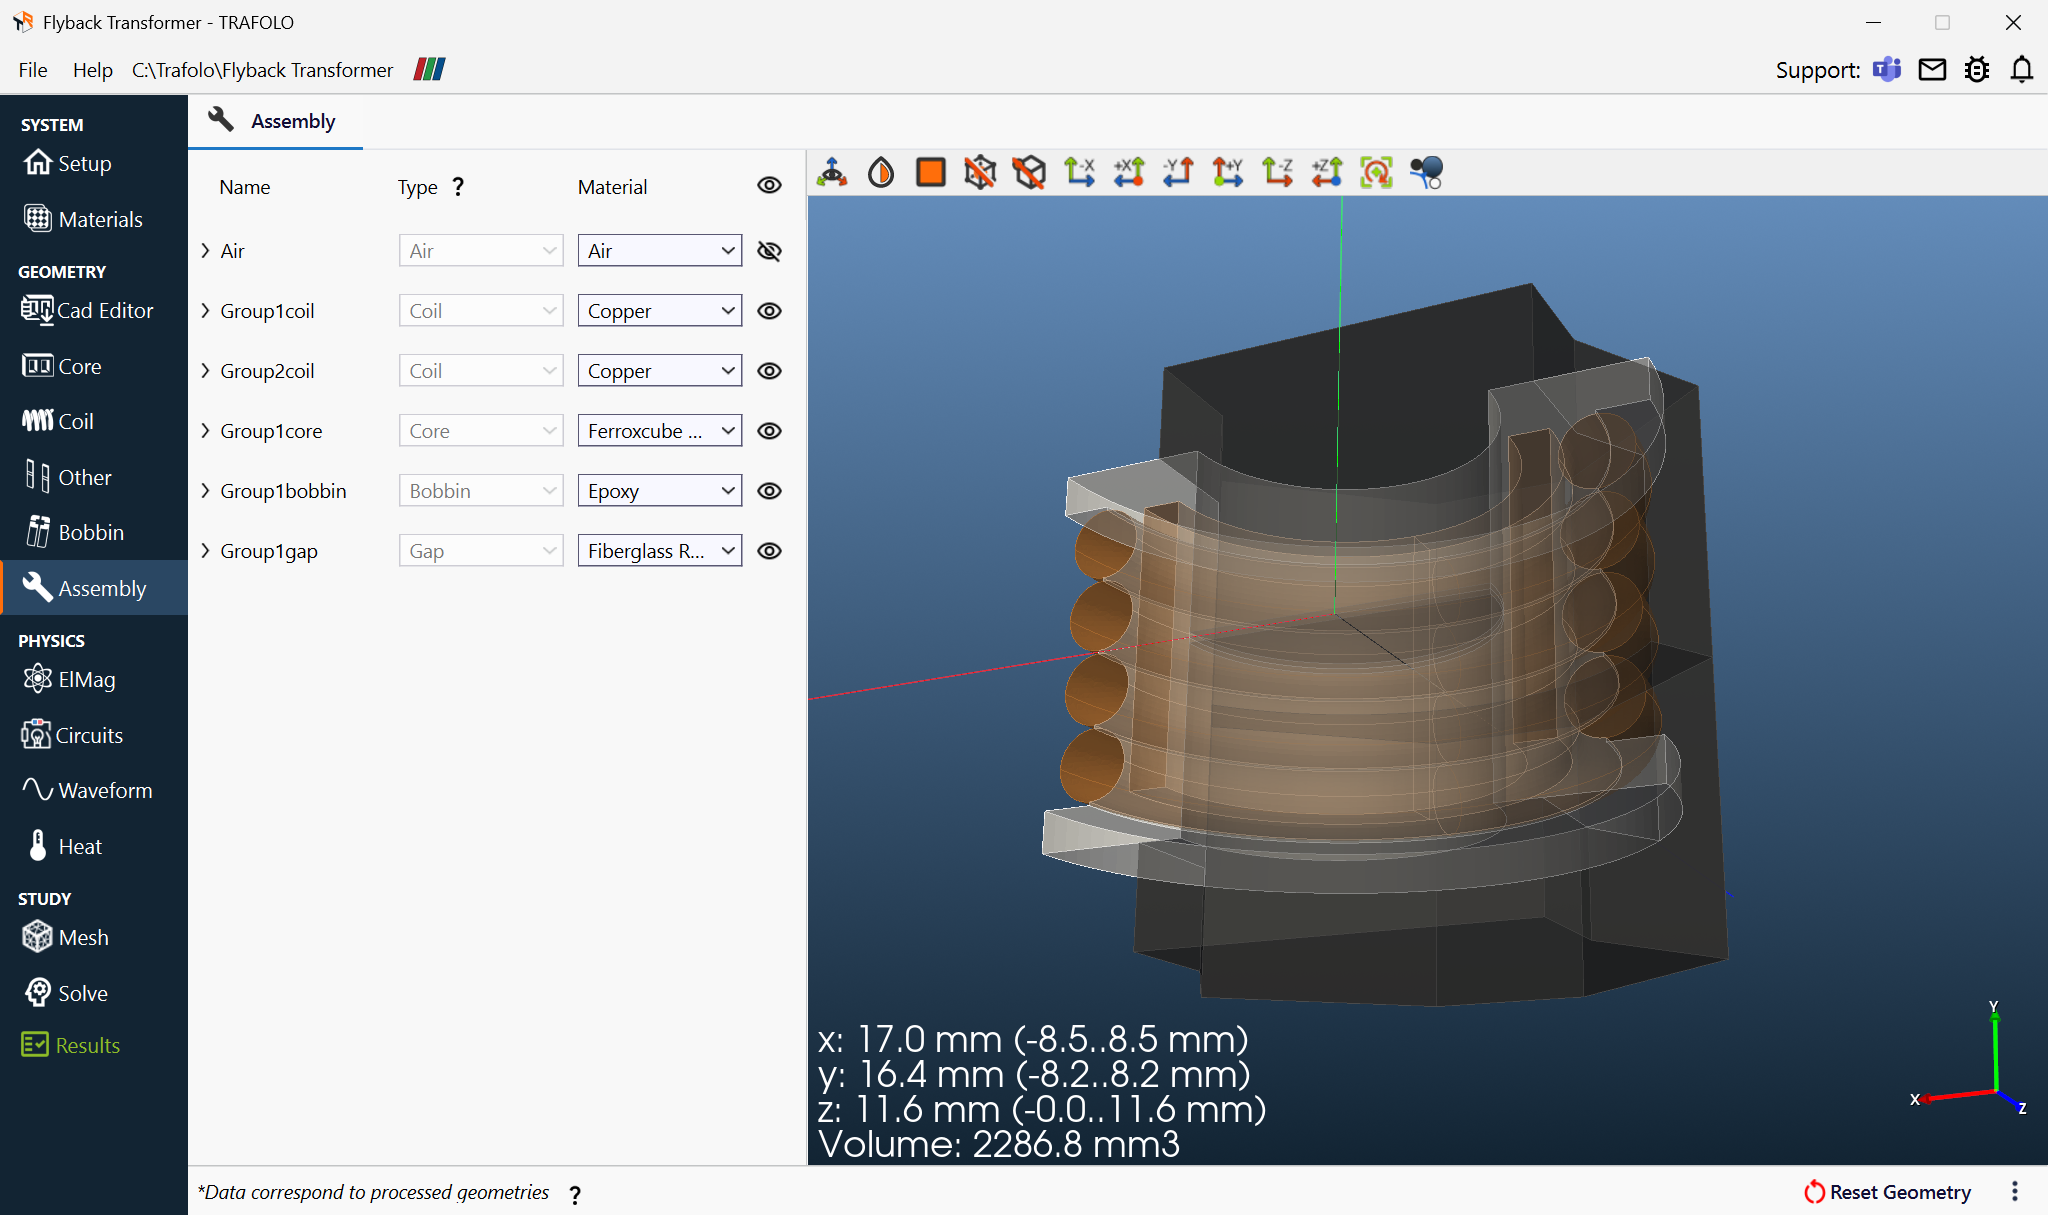
Task: Expand the Group1coil row chevron
Action: coord(205,311)
